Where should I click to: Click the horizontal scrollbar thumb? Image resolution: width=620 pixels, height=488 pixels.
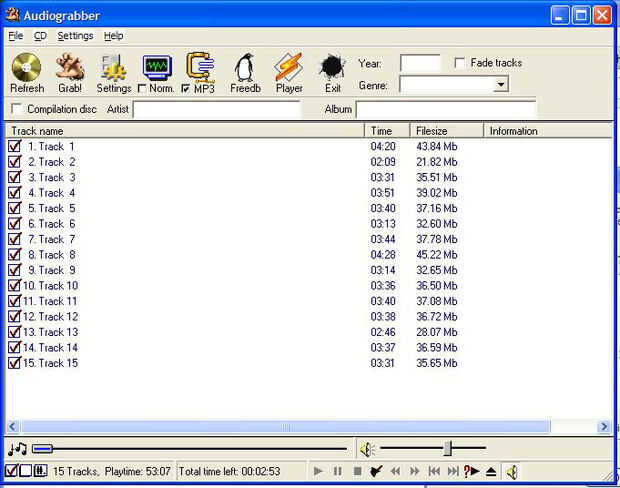coord(285,426)
